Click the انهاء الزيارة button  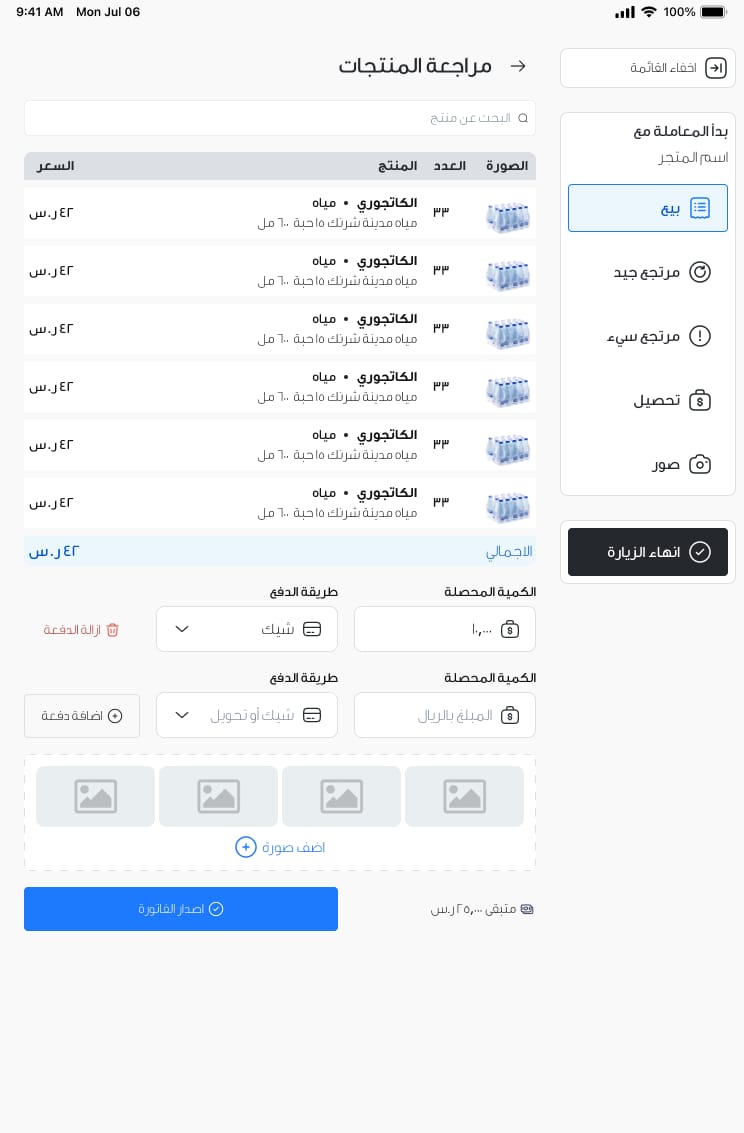click(x=647, y=552)
